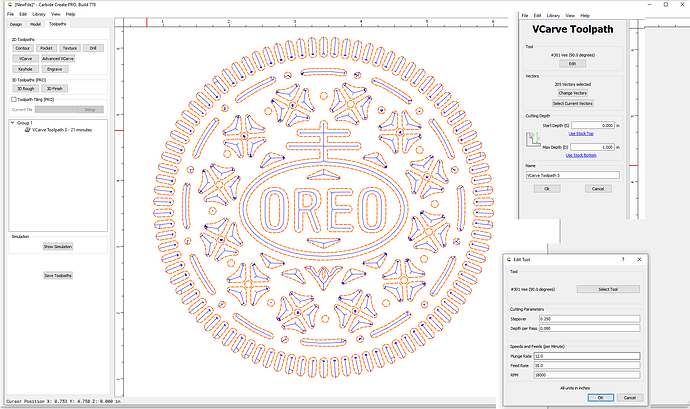This screenshot has height=409, width=690.
Task: Click the Select Current Vectors button
Action: pyautogui.click(x=573, y=103)
